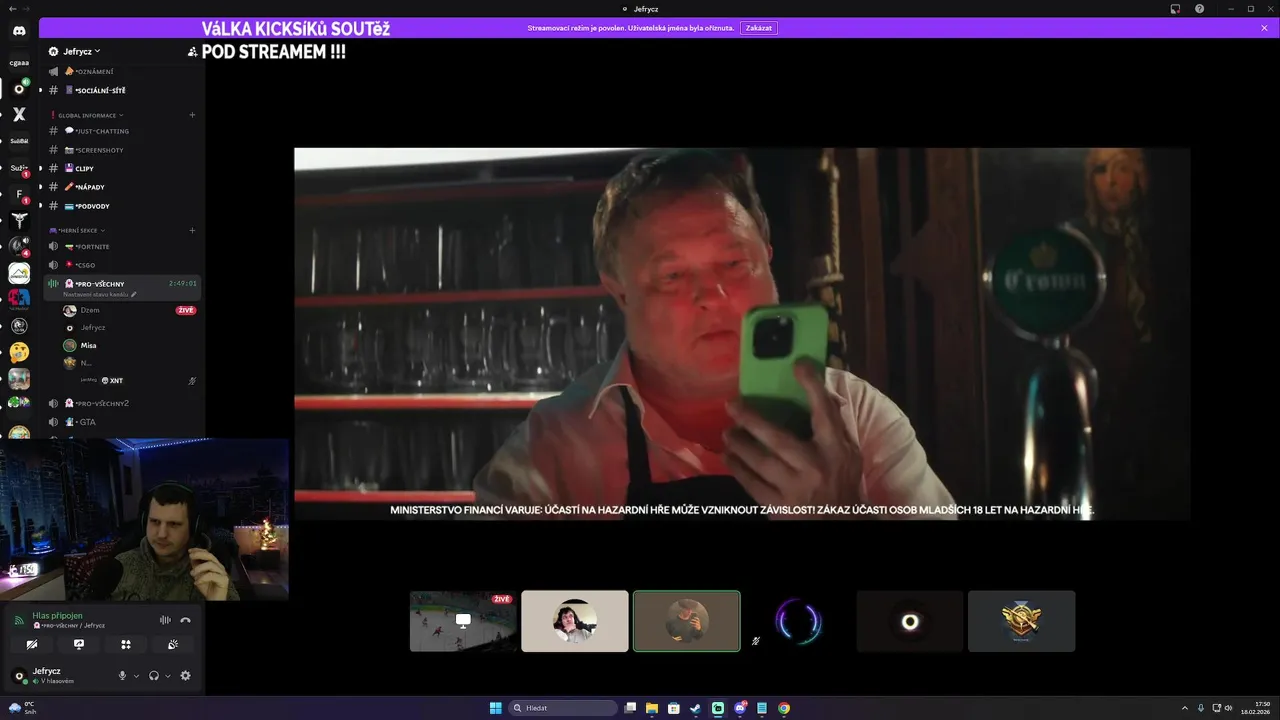Toggle noise suppression waveform icon
1280x720 pixels.
165,620
